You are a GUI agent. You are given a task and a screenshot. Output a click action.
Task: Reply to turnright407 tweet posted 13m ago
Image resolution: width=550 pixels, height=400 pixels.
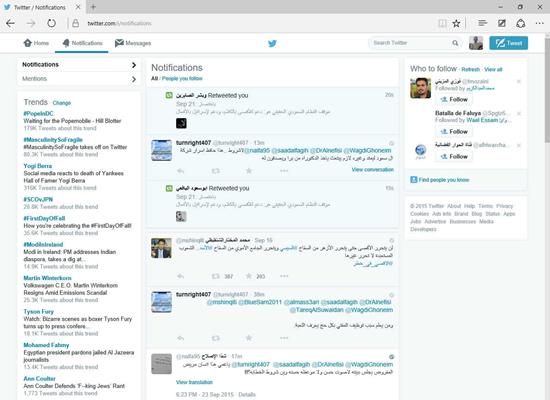(x=181, y=171)
